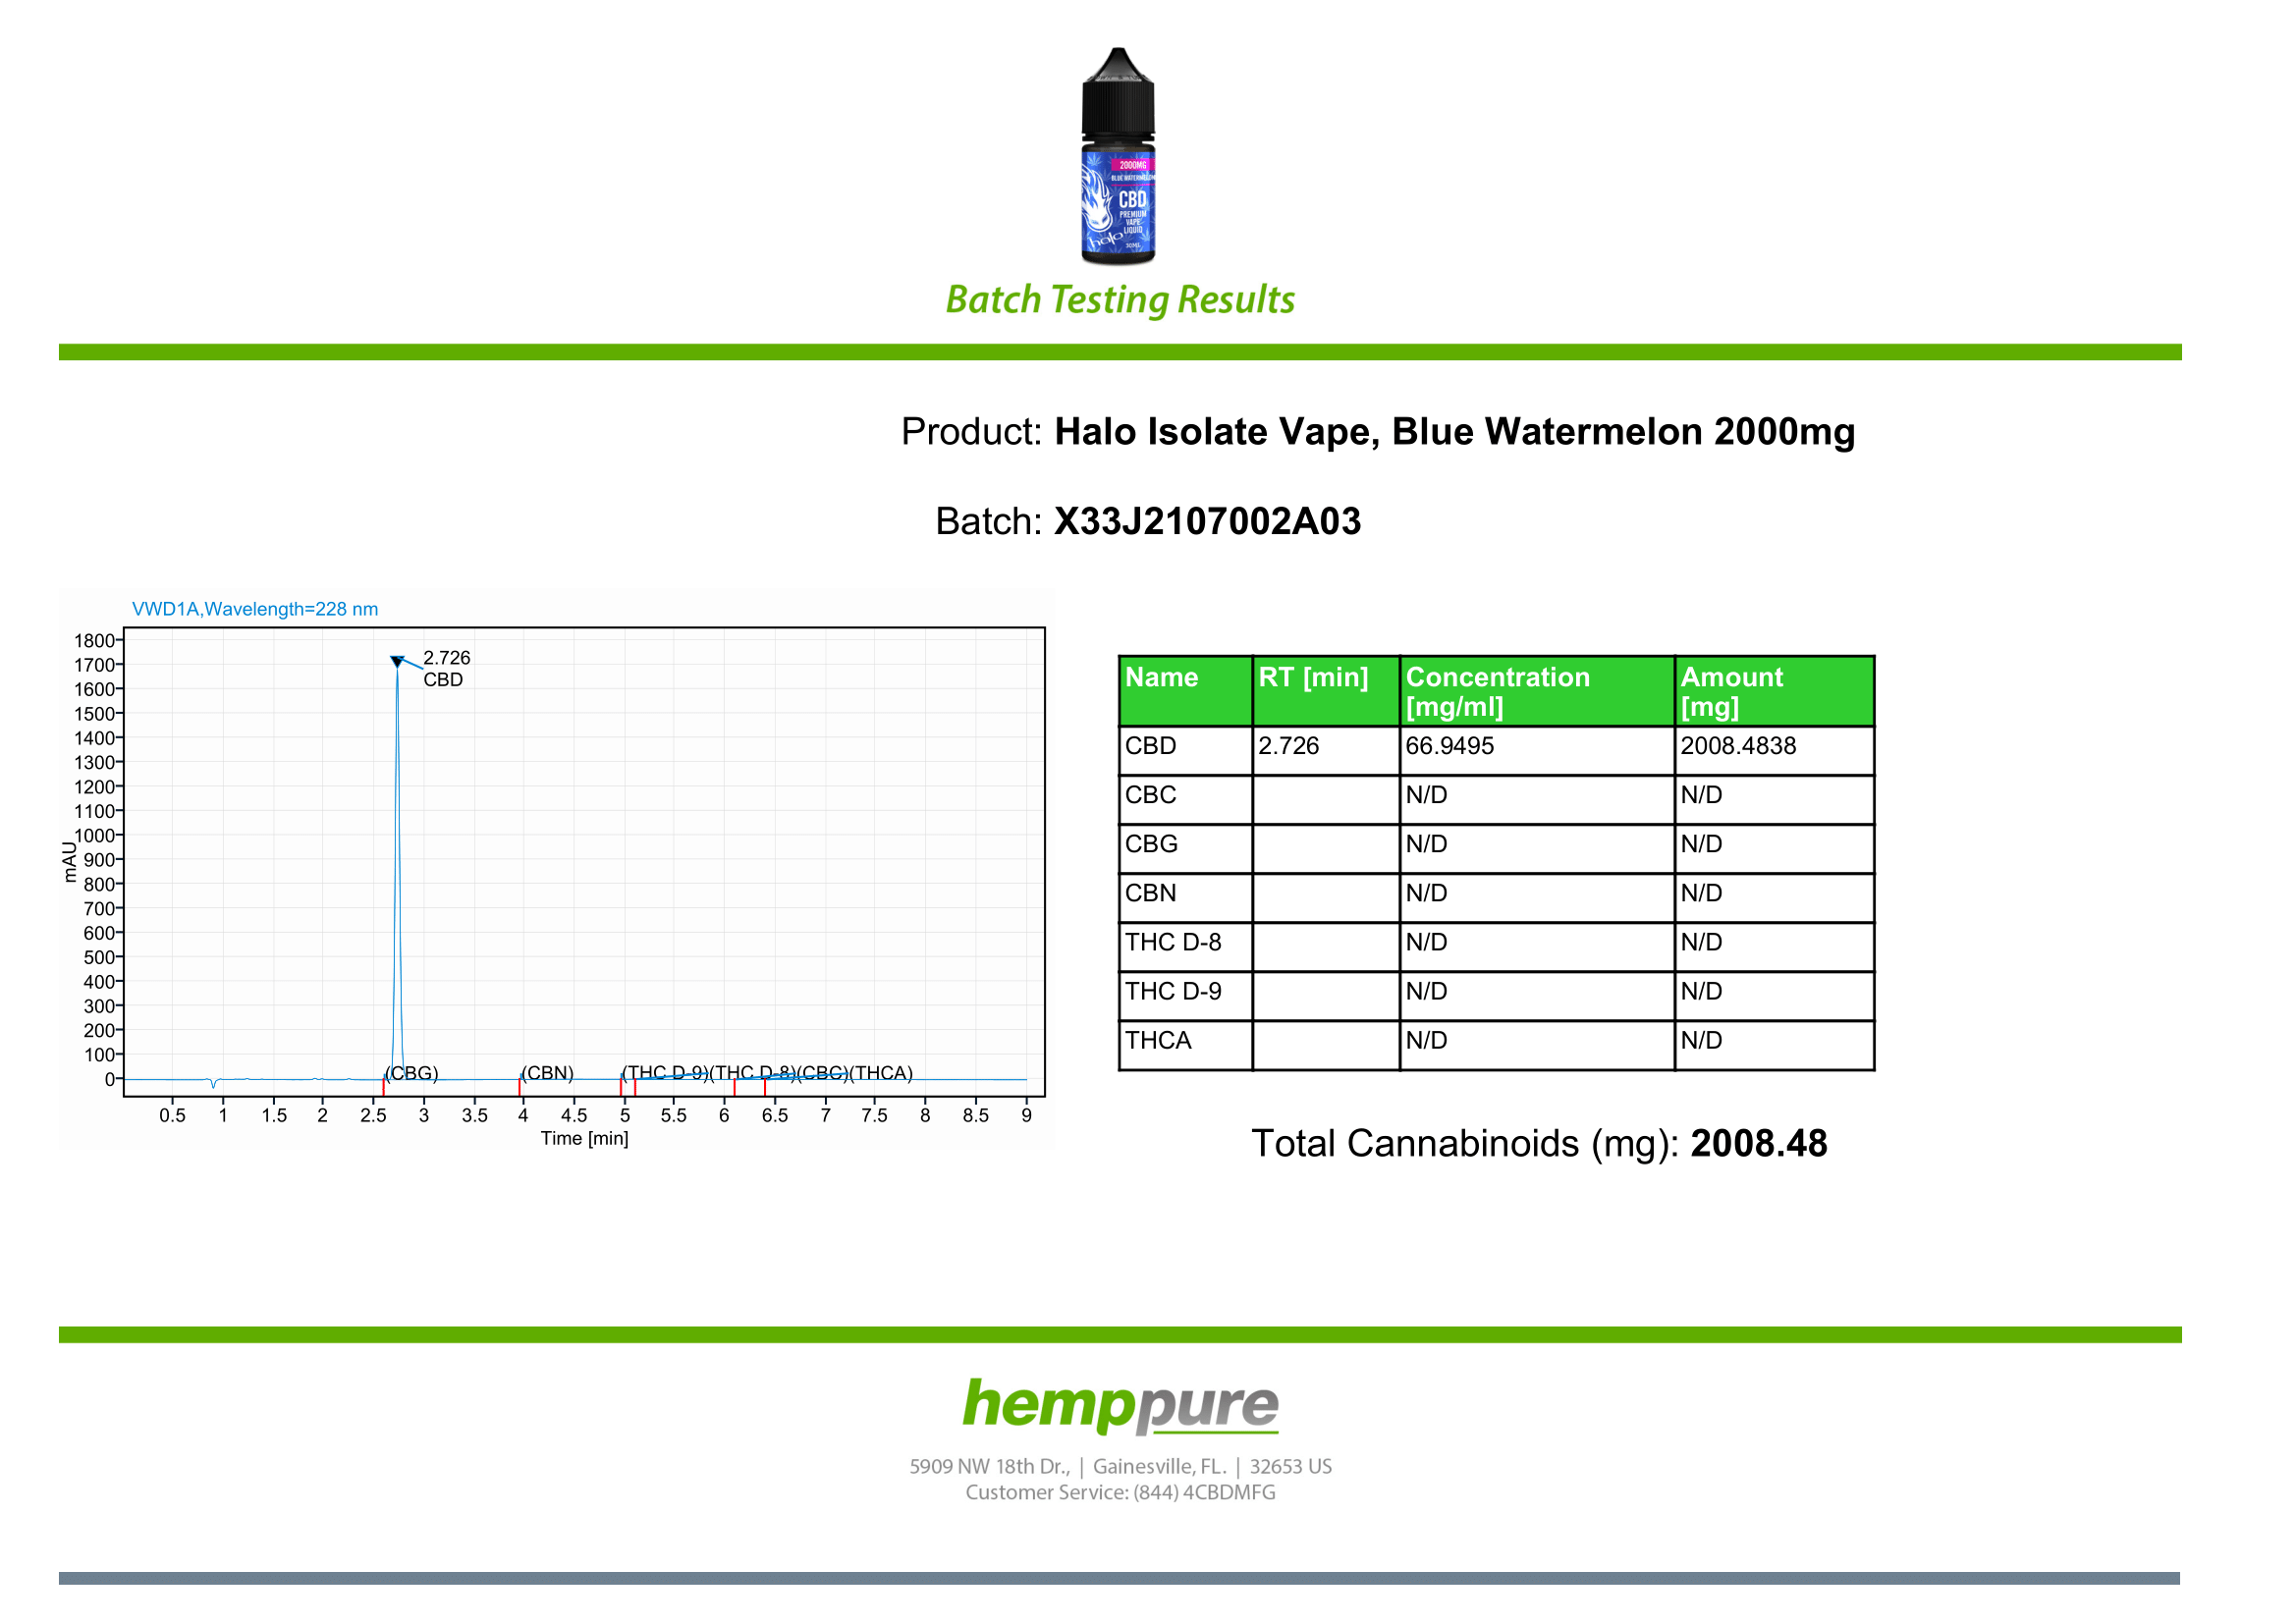The image size is (2296, 1624).
Task: Click the THC D-8 row name cell
Action: [1185, 946]
